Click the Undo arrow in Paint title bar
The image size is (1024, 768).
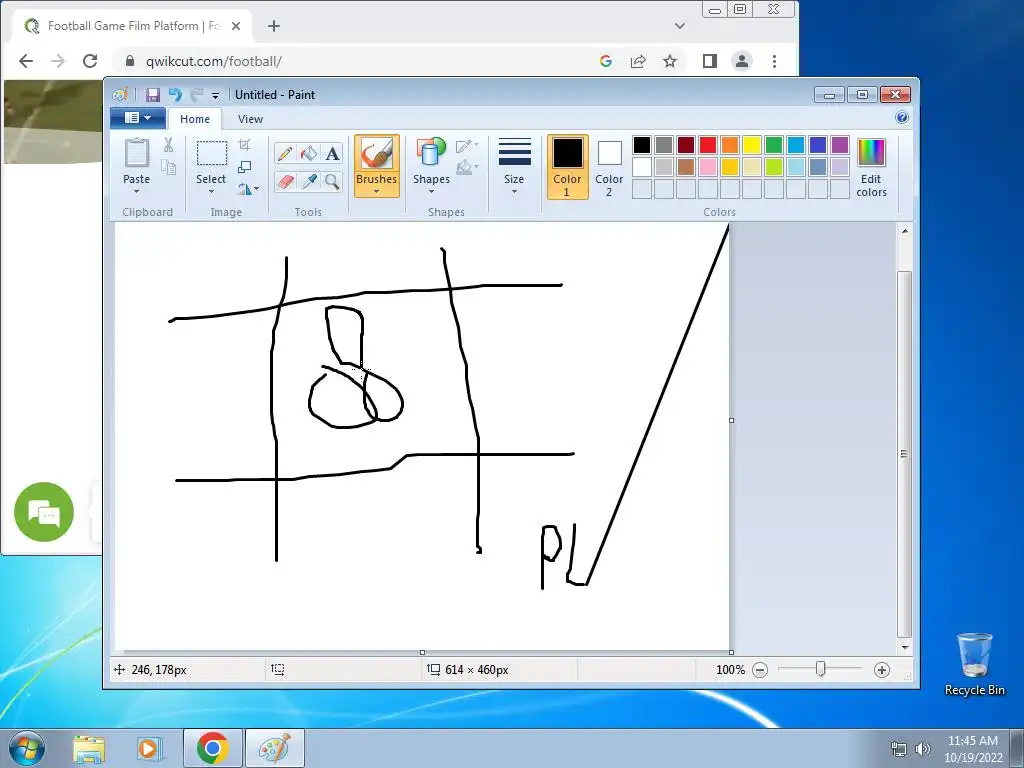pyautogui.click(x=174, y=95)
